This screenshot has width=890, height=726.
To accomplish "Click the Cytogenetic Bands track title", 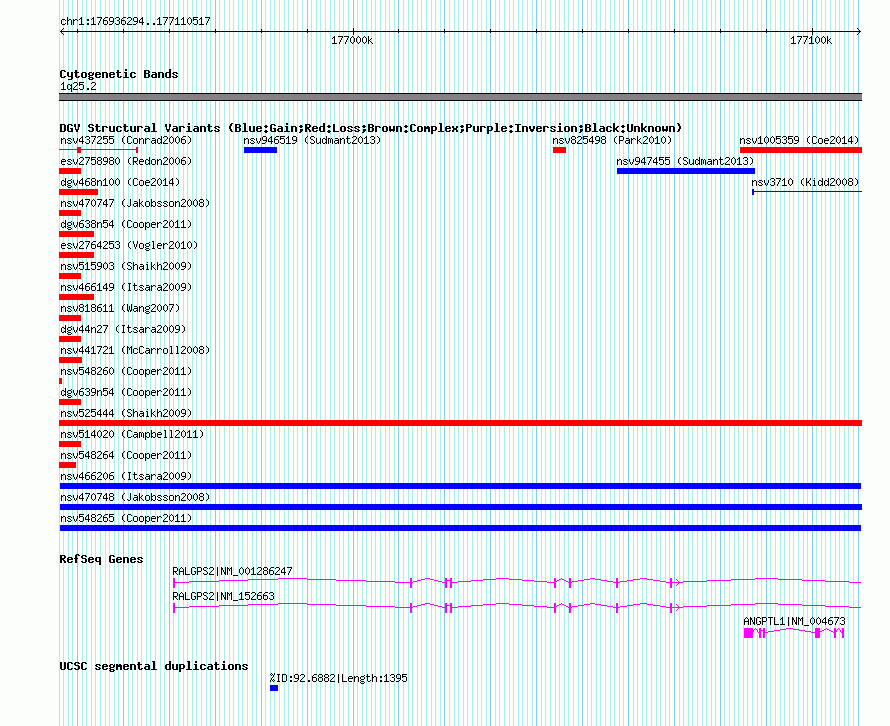I will pyautogui.click(x=119, y=74).
